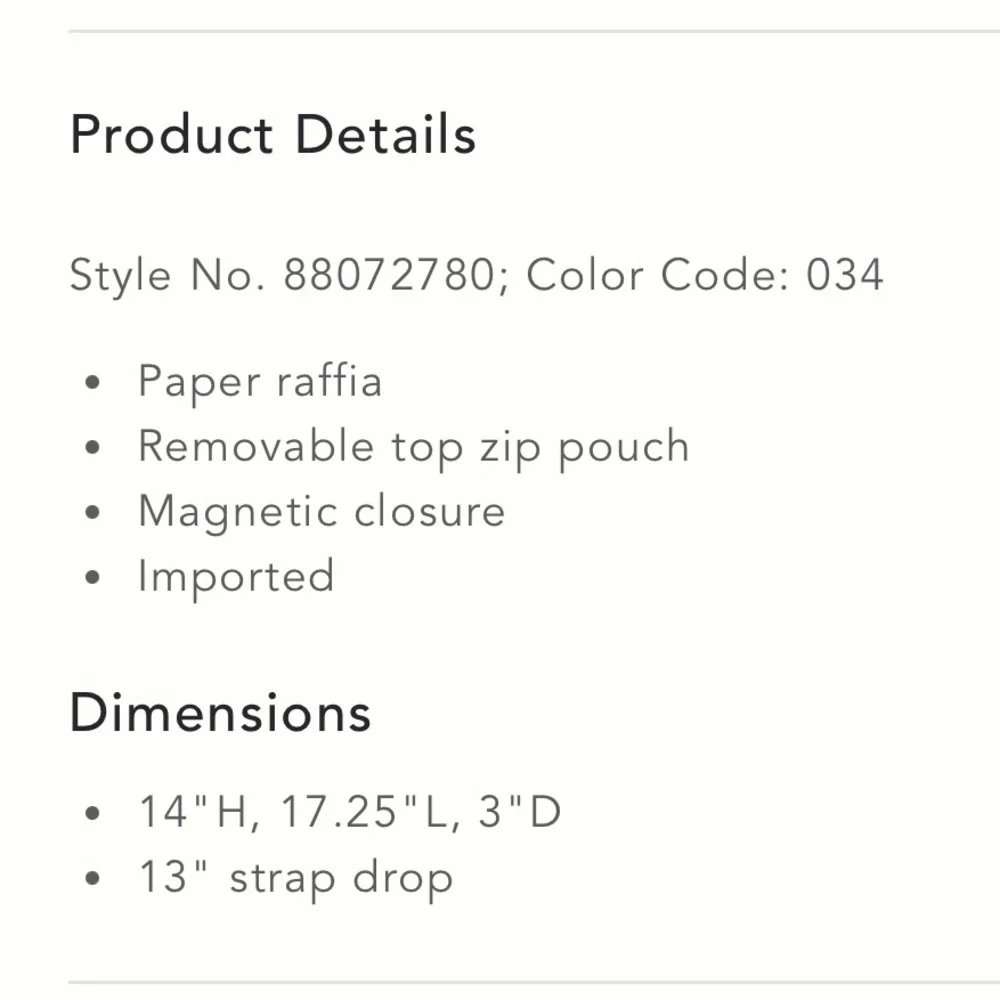Click the 13" strap drop line

(x=296, y=878)
